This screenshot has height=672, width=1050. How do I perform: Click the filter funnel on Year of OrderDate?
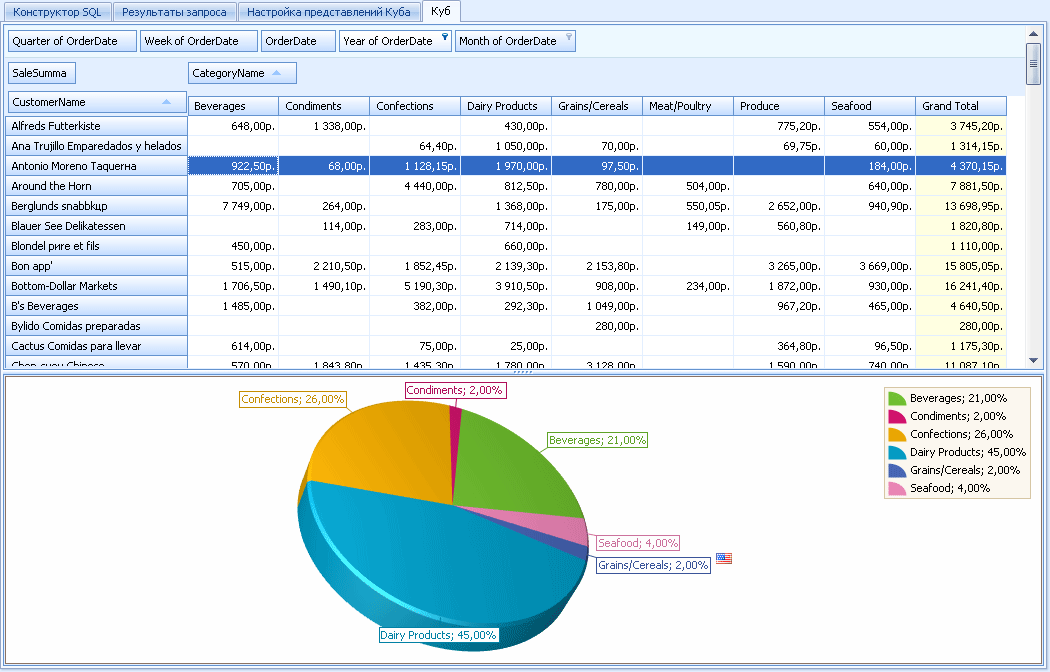[x=445, y=39]
